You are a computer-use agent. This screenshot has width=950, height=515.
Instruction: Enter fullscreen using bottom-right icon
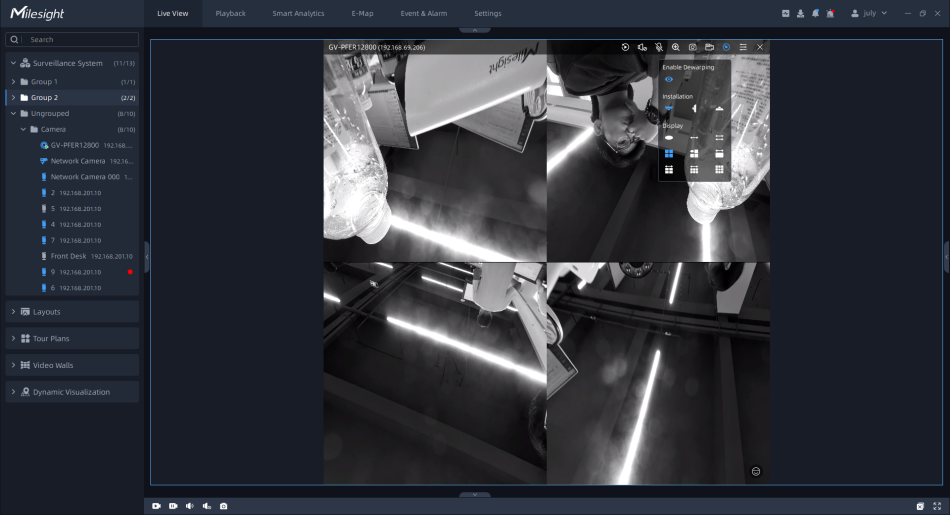click(937, 506)
